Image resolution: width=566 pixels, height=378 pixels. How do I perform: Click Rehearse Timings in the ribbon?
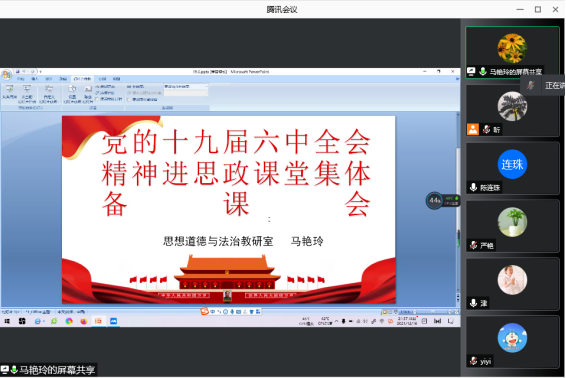tap(105, 93)
